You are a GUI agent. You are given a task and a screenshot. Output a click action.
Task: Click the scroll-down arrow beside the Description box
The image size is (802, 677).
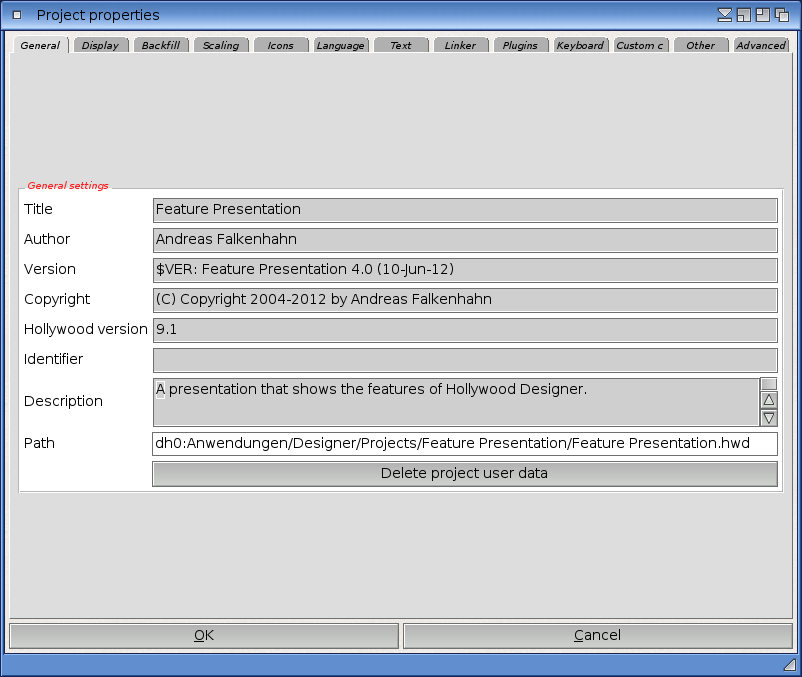[x=769, y=417]
